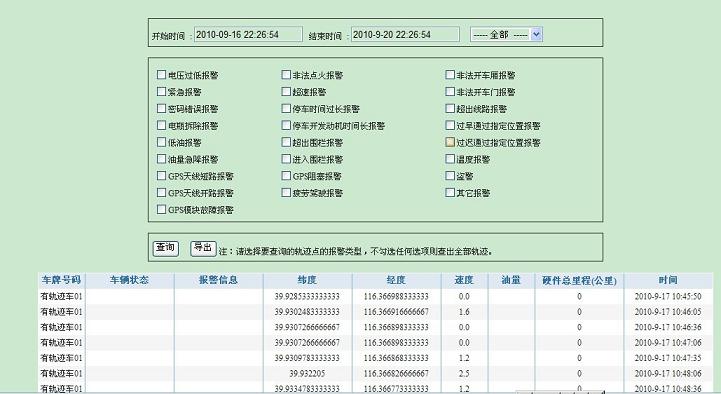Check the 超速报警 option
The image size is (721, 394).
[286, 91]
